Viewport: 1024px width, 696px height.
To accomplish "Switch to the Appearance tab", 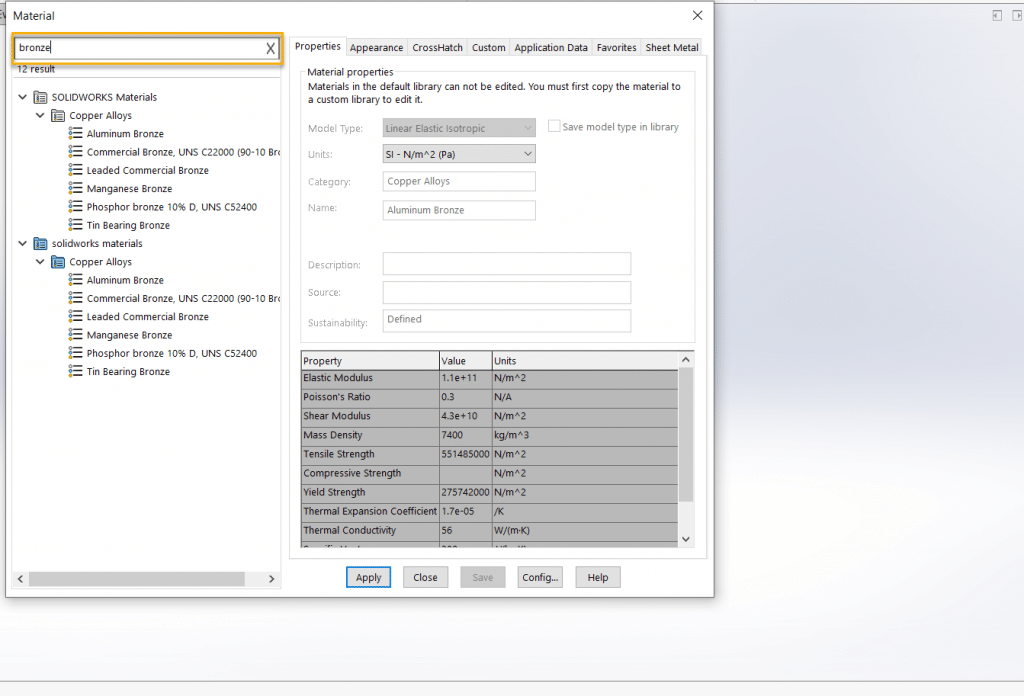I will point(376,48).
